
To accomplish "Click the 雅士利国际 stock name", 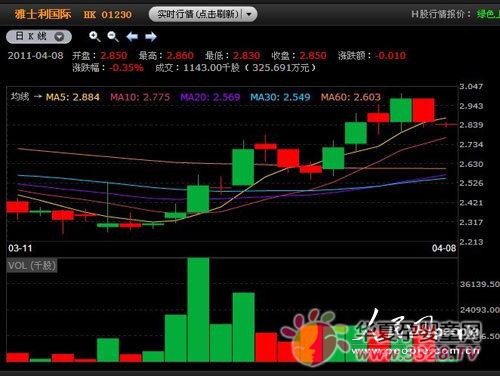I will [43, 14].
